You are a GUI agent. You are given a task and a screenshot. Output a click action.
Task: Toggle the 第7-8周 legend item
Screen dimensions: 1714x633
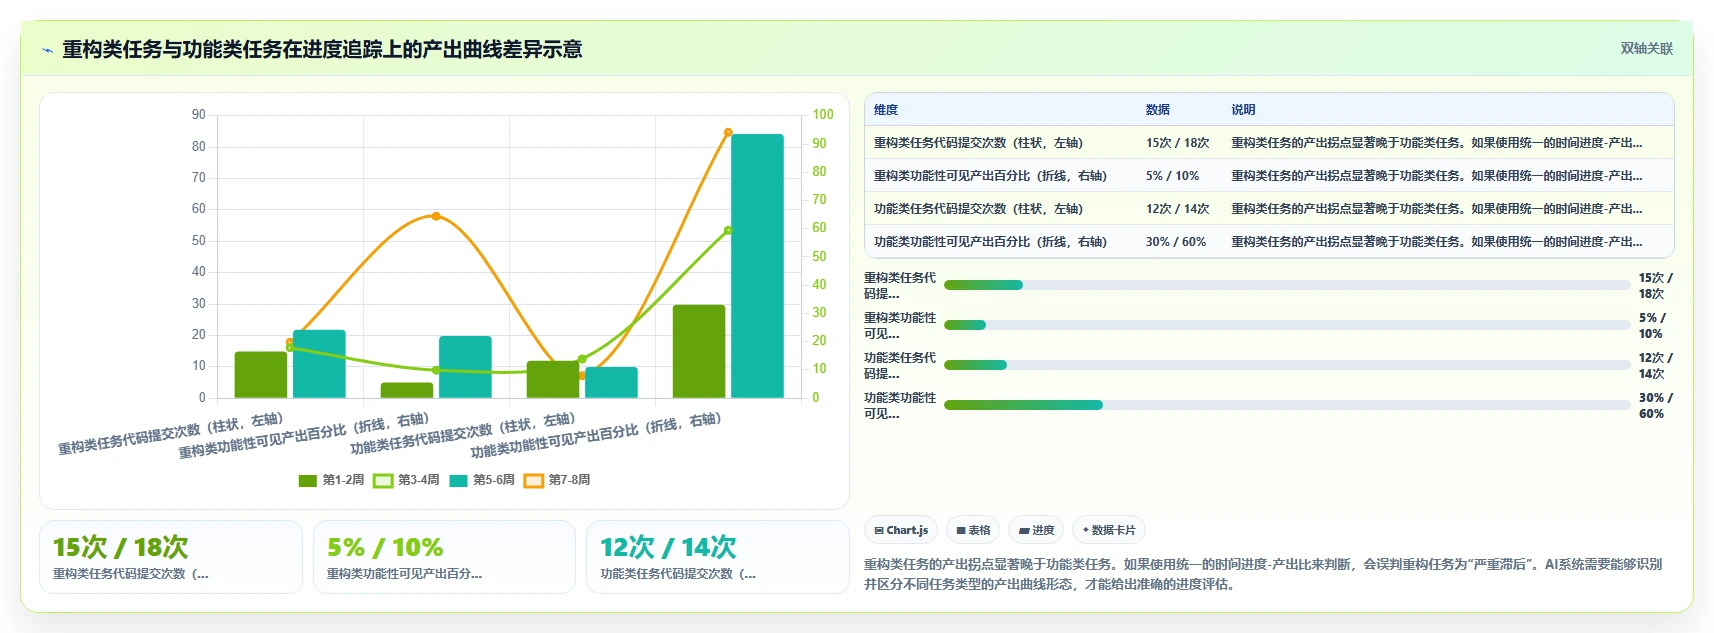pyautogui.click(x=557, y=480)
